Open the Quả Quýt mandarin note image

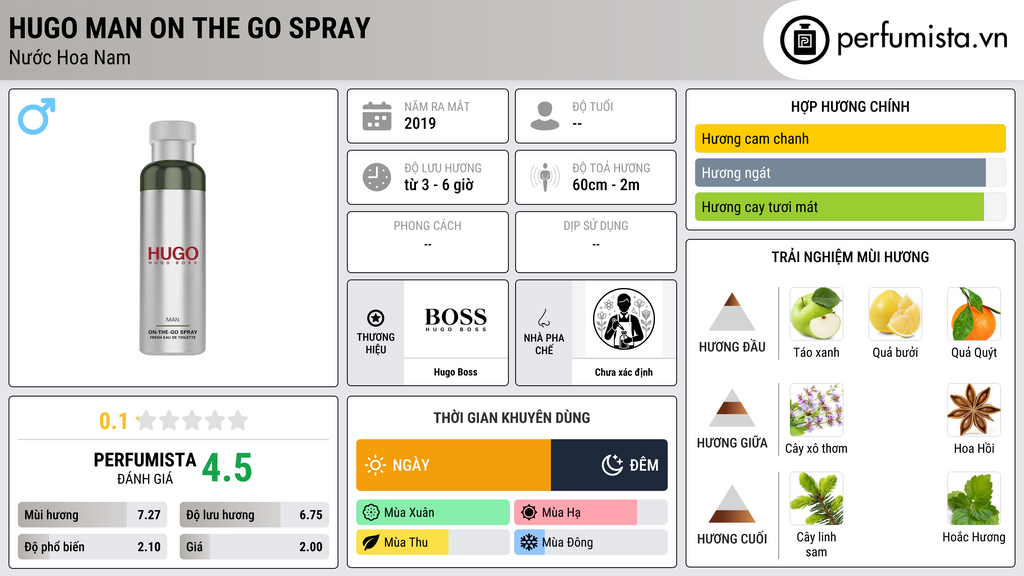[974, 313]
